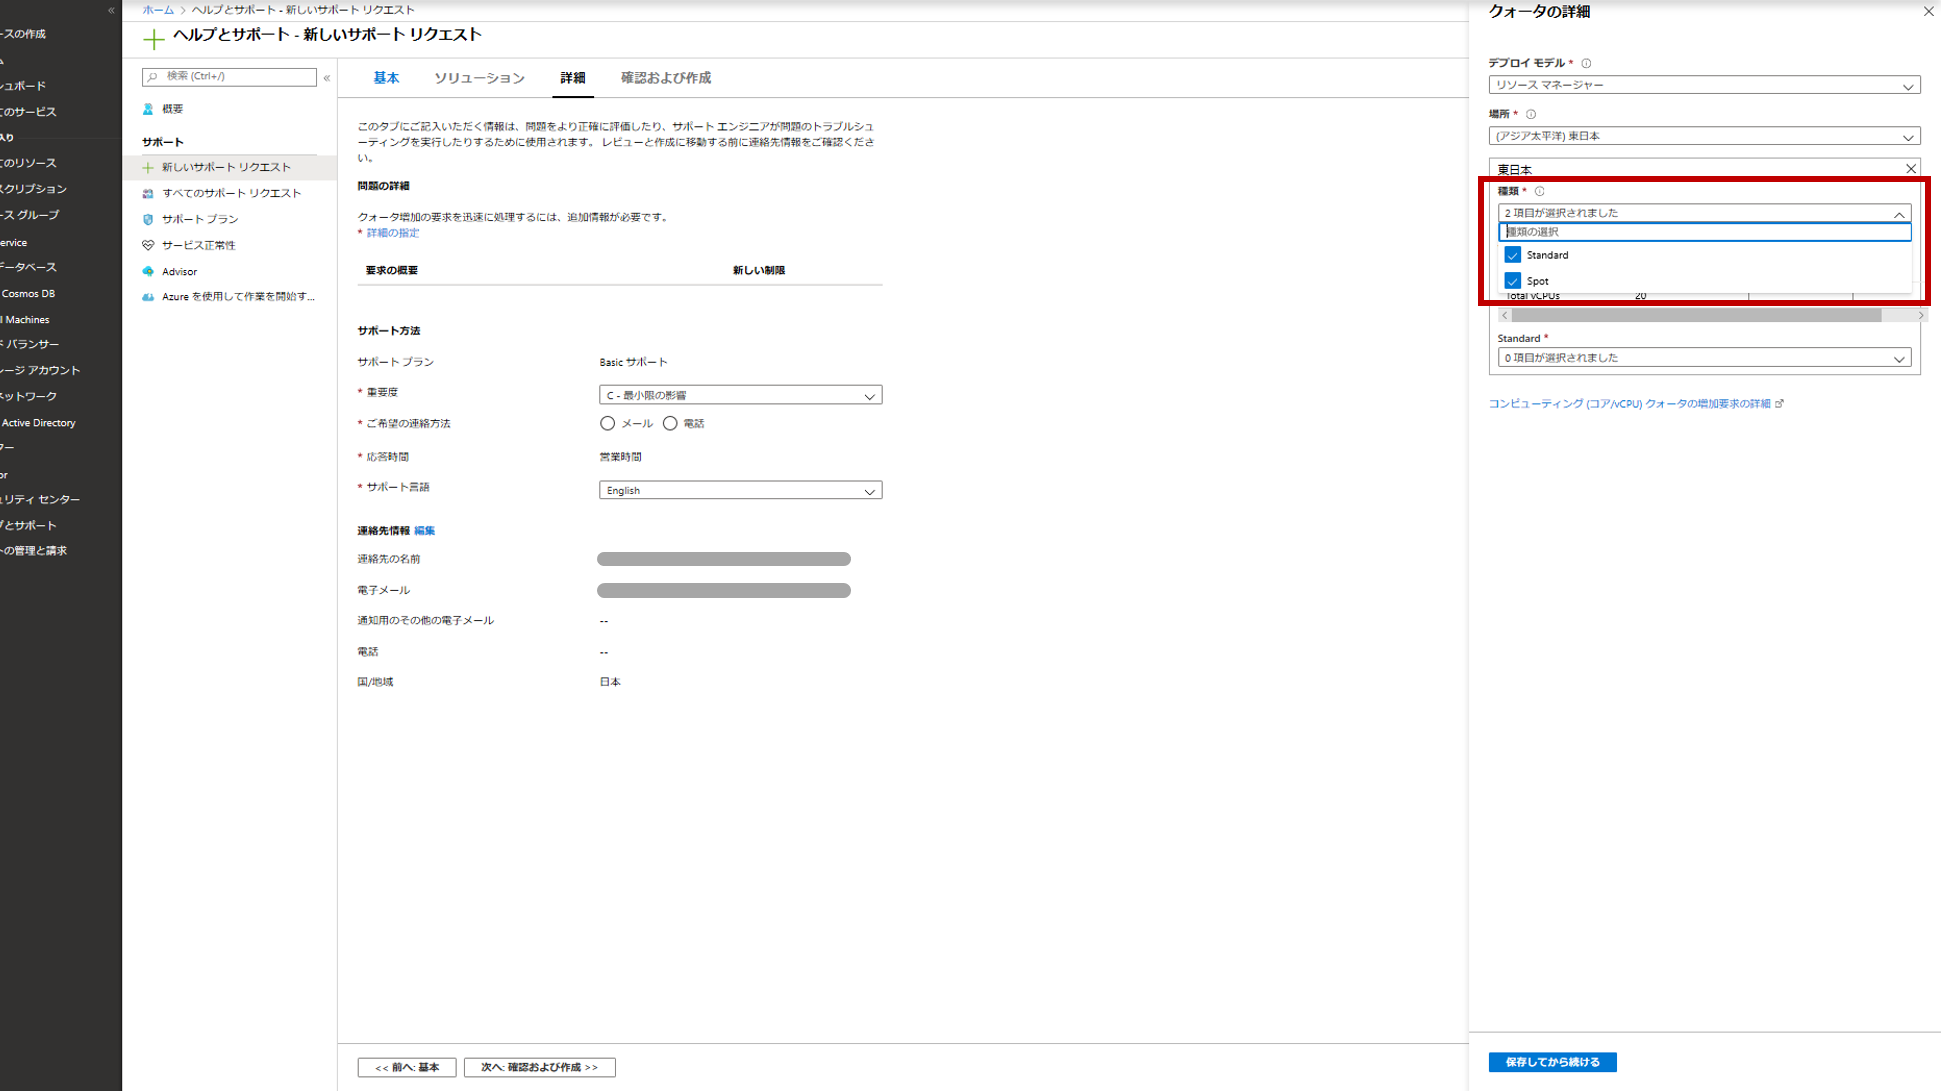Open コンピューティング クォータの増加要求の詳細 link
The height and width of the screenshot is (1091, 1941).
(x=1629, y=404)
